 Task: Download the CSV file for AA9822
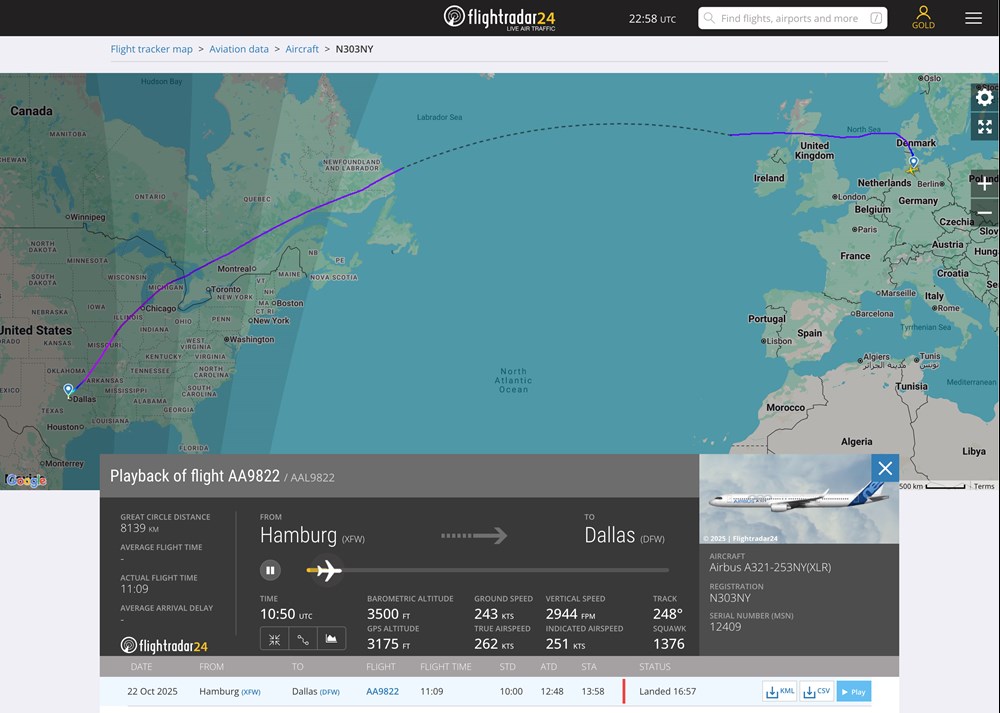click(x=816, y=691)
